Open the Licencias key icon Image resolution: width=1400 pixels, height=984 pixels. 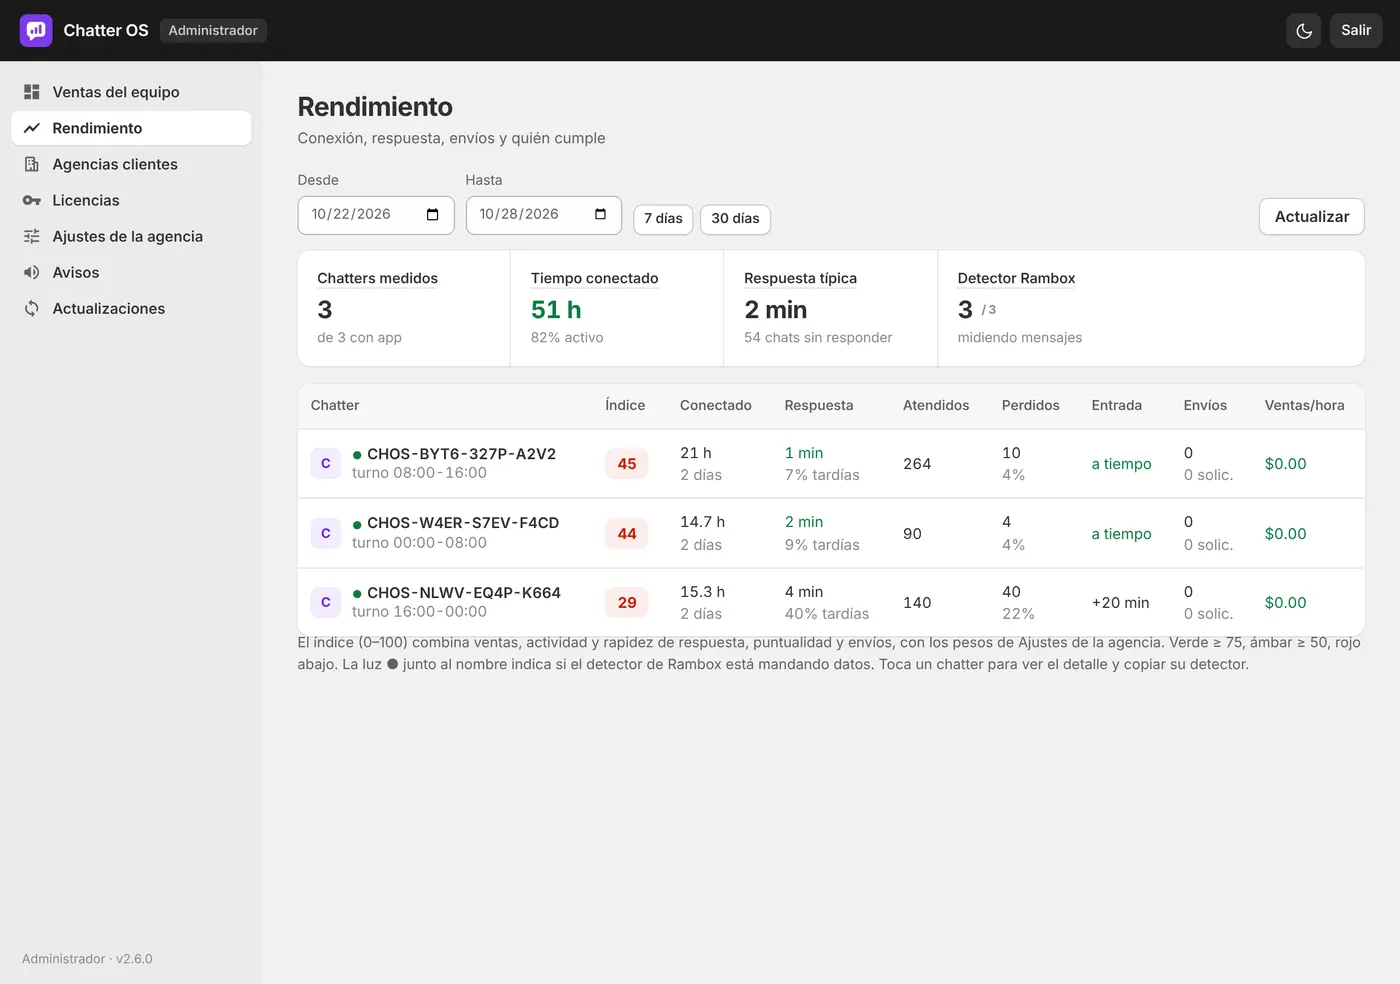[x=32, y=200]
